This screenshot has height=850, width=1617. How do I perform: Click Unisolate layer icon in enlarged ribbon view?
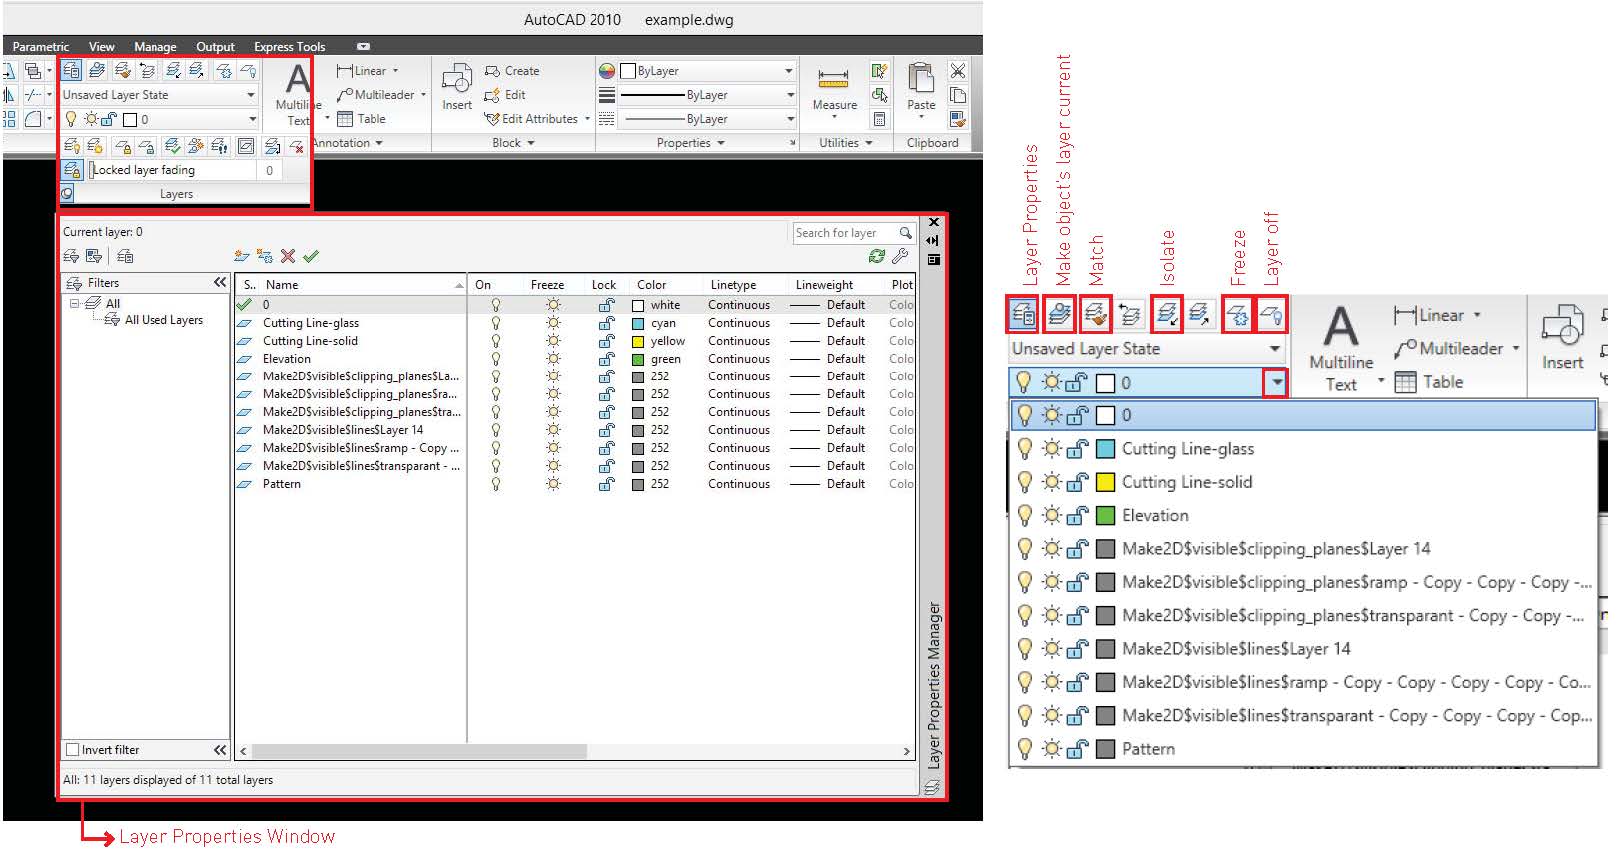pyautogui.click(x=1200, y=315)
